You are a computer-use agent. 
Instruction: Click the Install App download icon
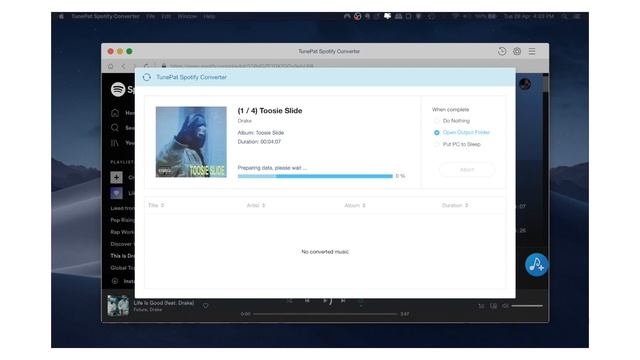tap(115, 281)
